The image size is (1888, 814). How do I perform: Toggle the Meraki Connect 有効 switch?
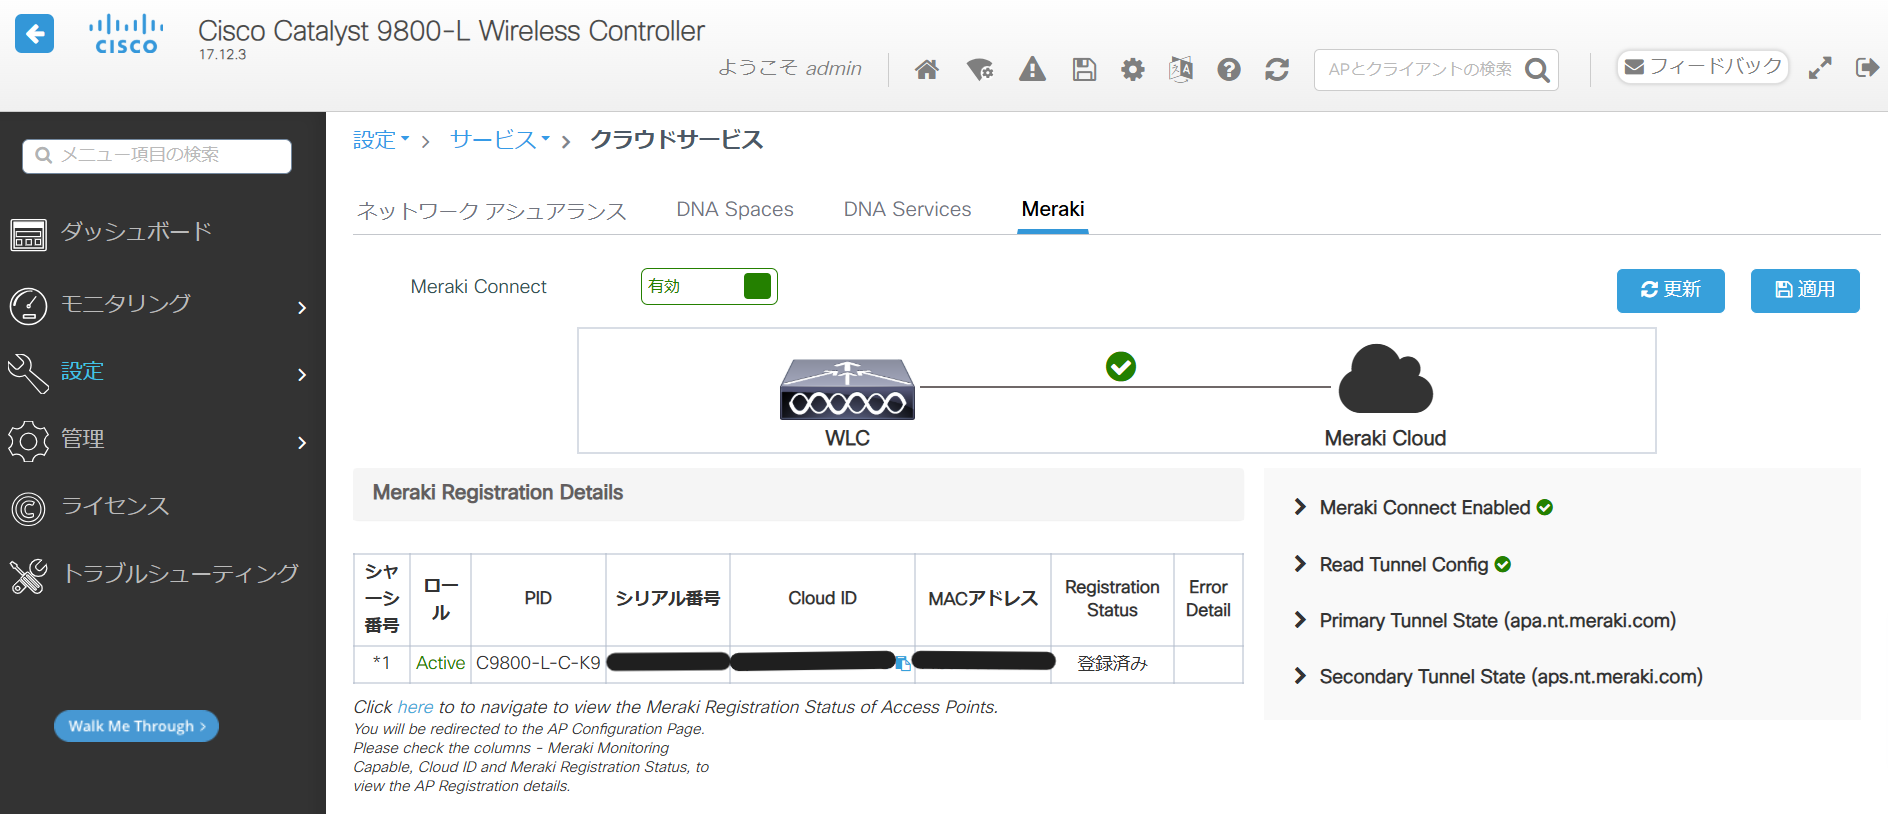tap(709, 286)
